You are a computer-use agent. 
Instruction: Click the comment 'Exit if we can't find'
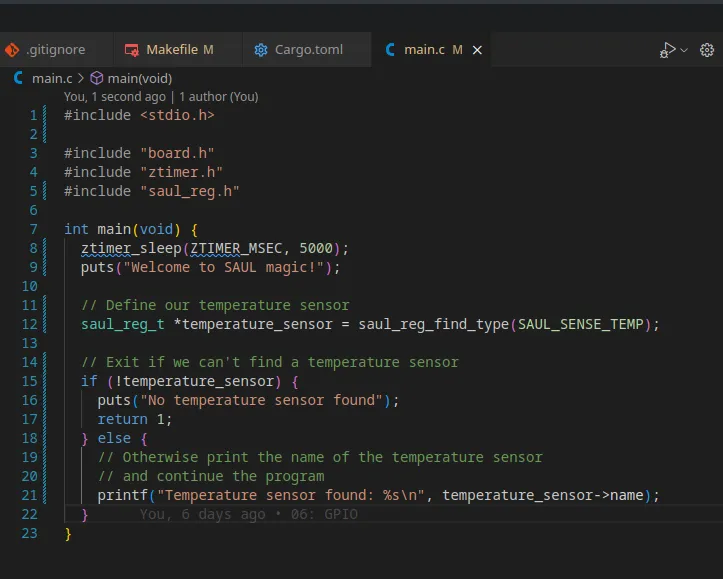270,362
